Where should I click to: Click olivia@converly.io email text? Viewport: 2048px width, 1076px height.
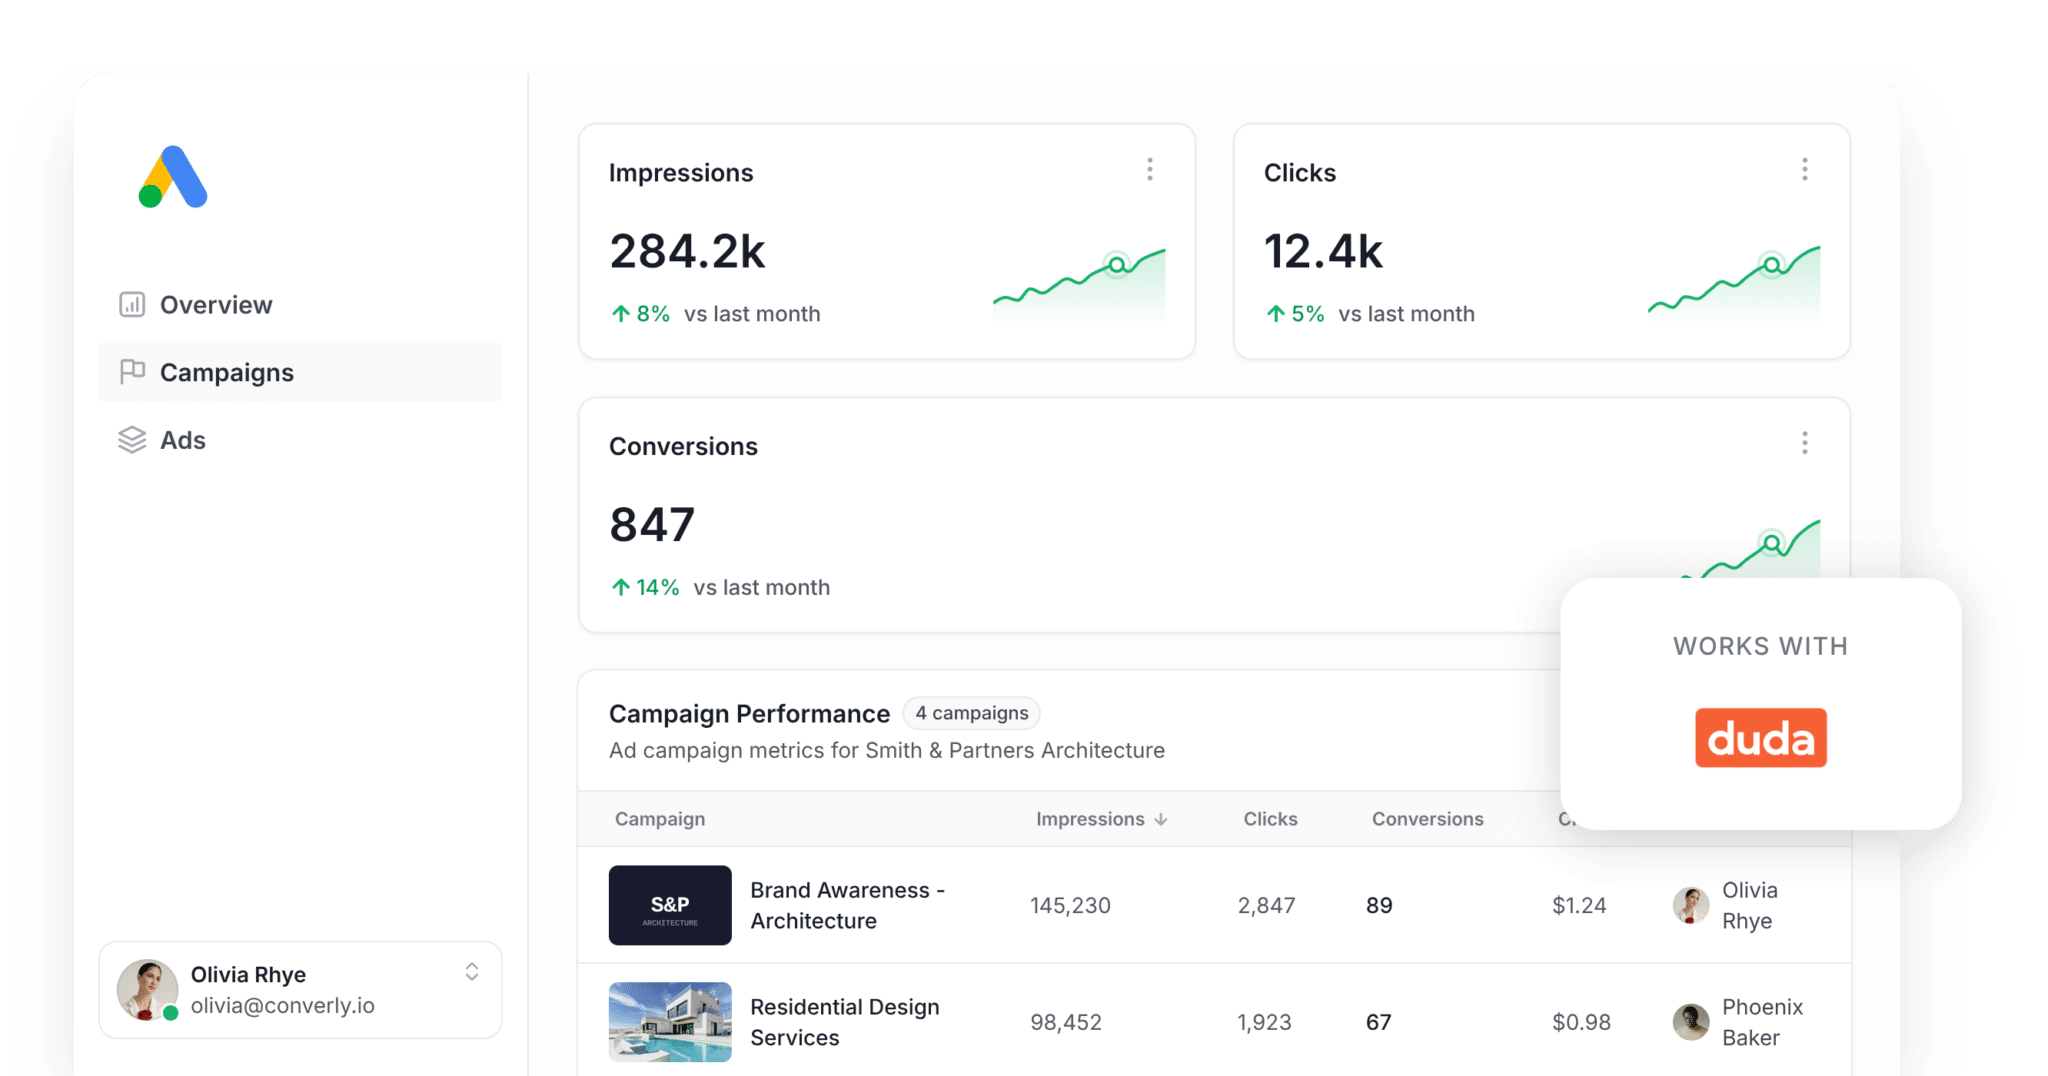pos(283,1006)
